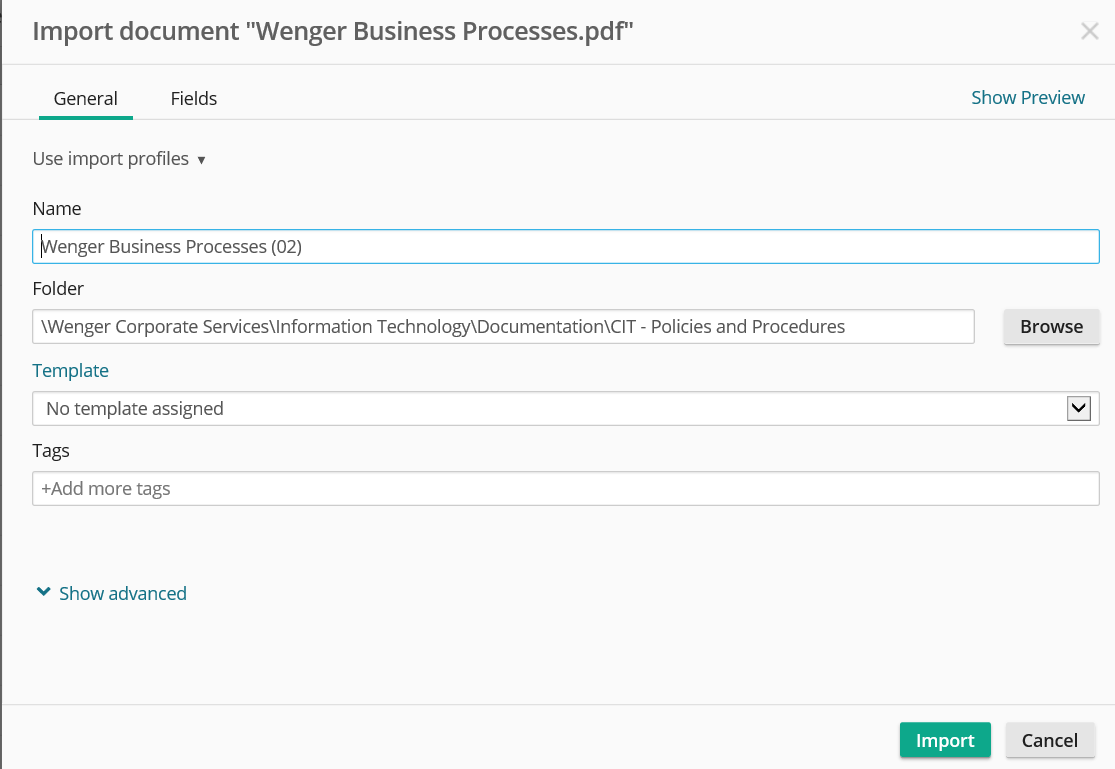The image size is (1115, 769).
Task: Switch to the General tab
Action: (x=86, y=98)
